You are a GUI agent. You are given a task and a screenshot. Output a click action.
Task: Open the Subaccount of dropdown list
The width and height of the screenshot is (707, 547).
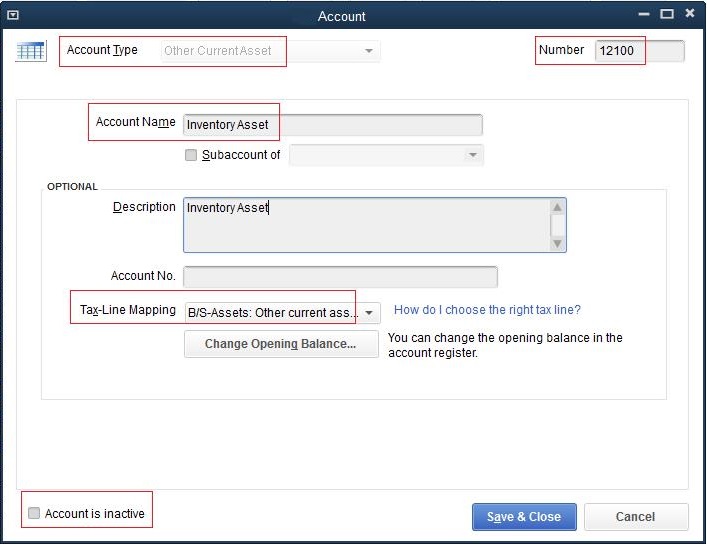tap(473, 155)
